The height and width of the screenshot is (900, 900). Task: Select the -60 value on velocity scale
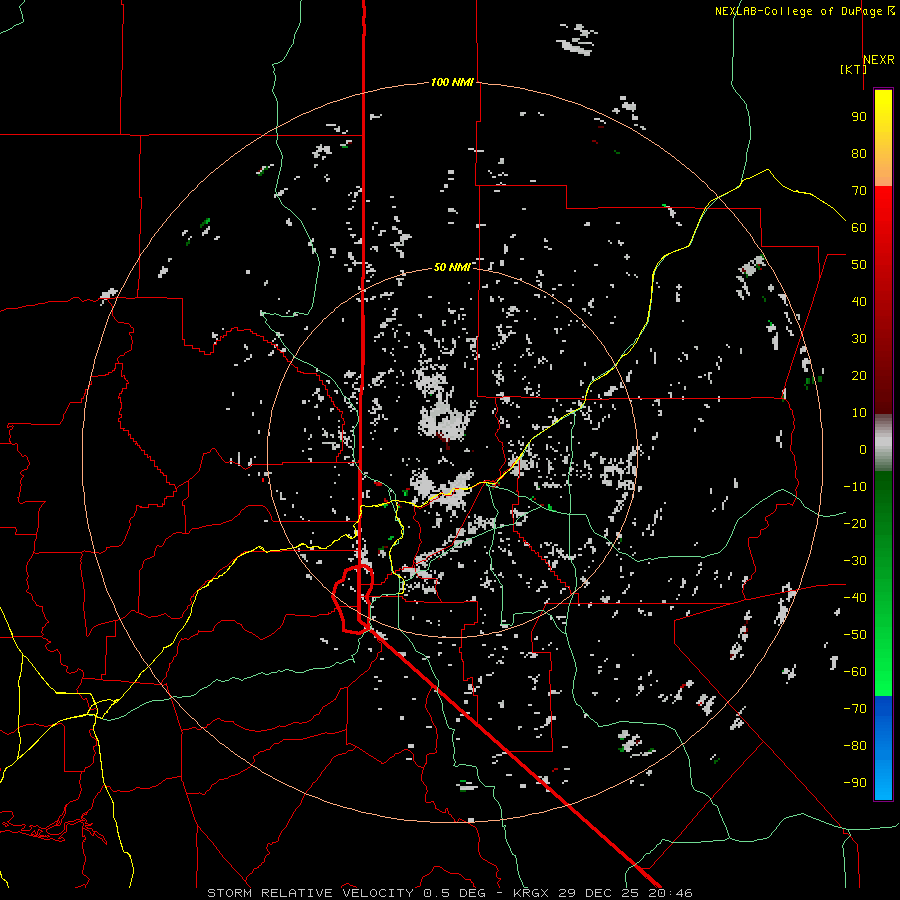click(855, 672)
